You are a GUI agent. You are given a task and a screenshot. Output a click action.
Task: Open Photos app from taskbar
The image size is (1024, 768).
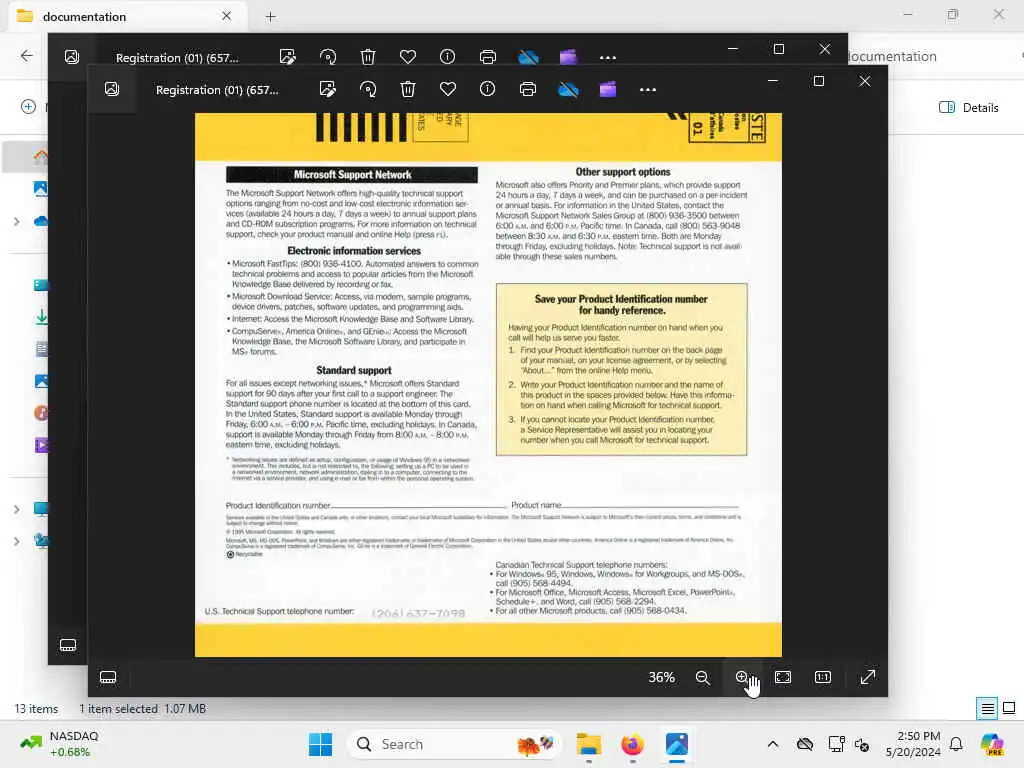pyautogui.click(x=677, y=744)
